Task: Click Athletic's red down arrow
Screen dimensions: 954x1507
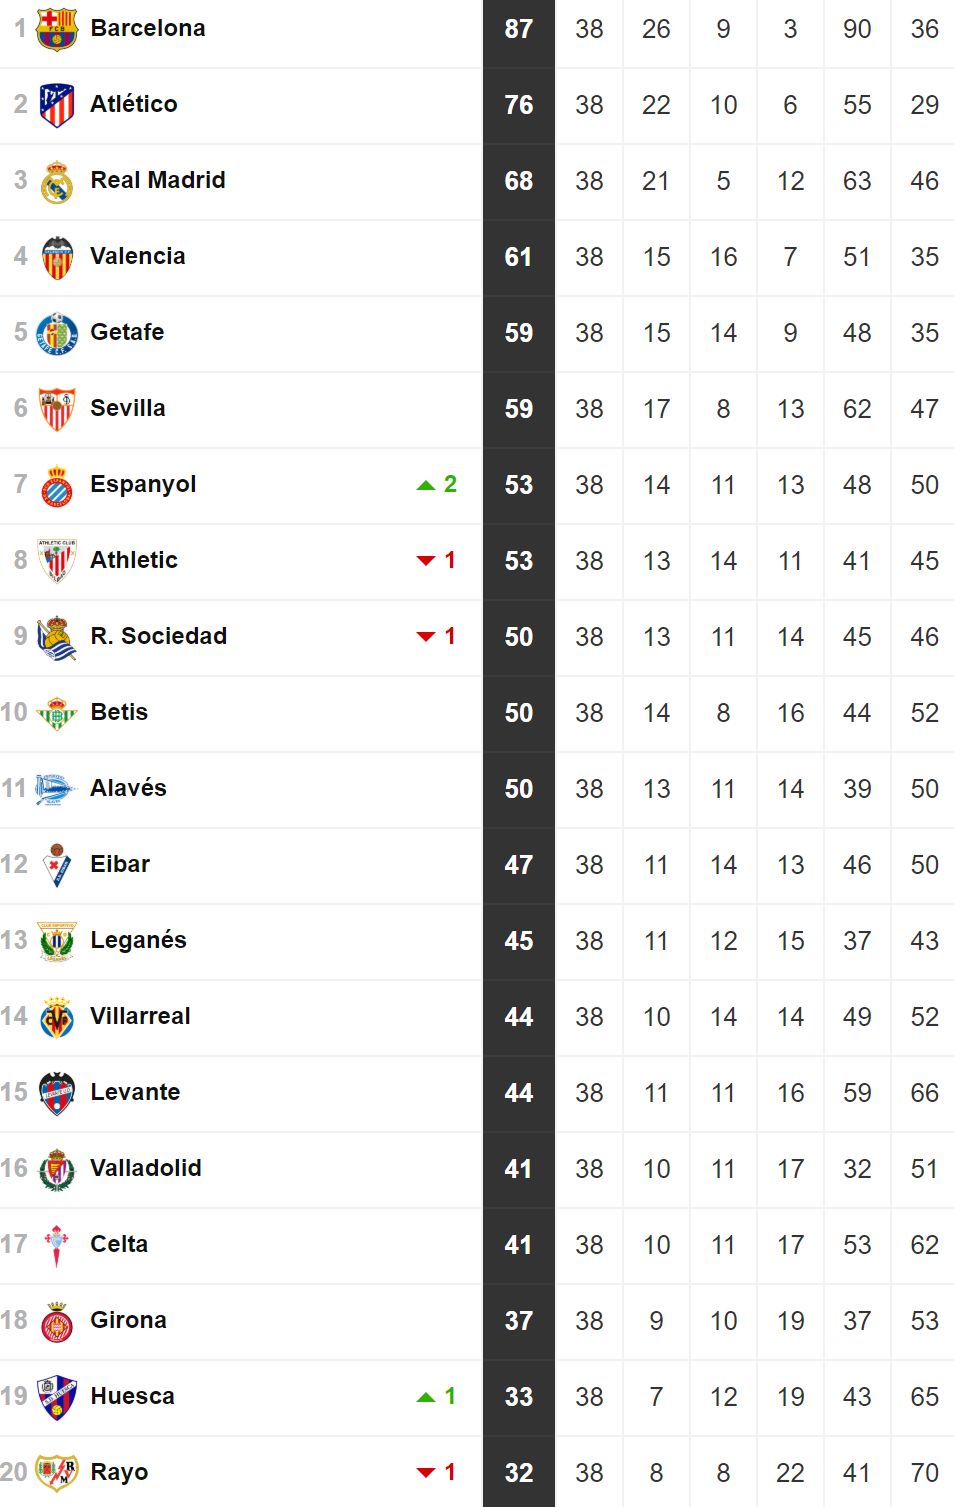Action: [x=426, y=561]
